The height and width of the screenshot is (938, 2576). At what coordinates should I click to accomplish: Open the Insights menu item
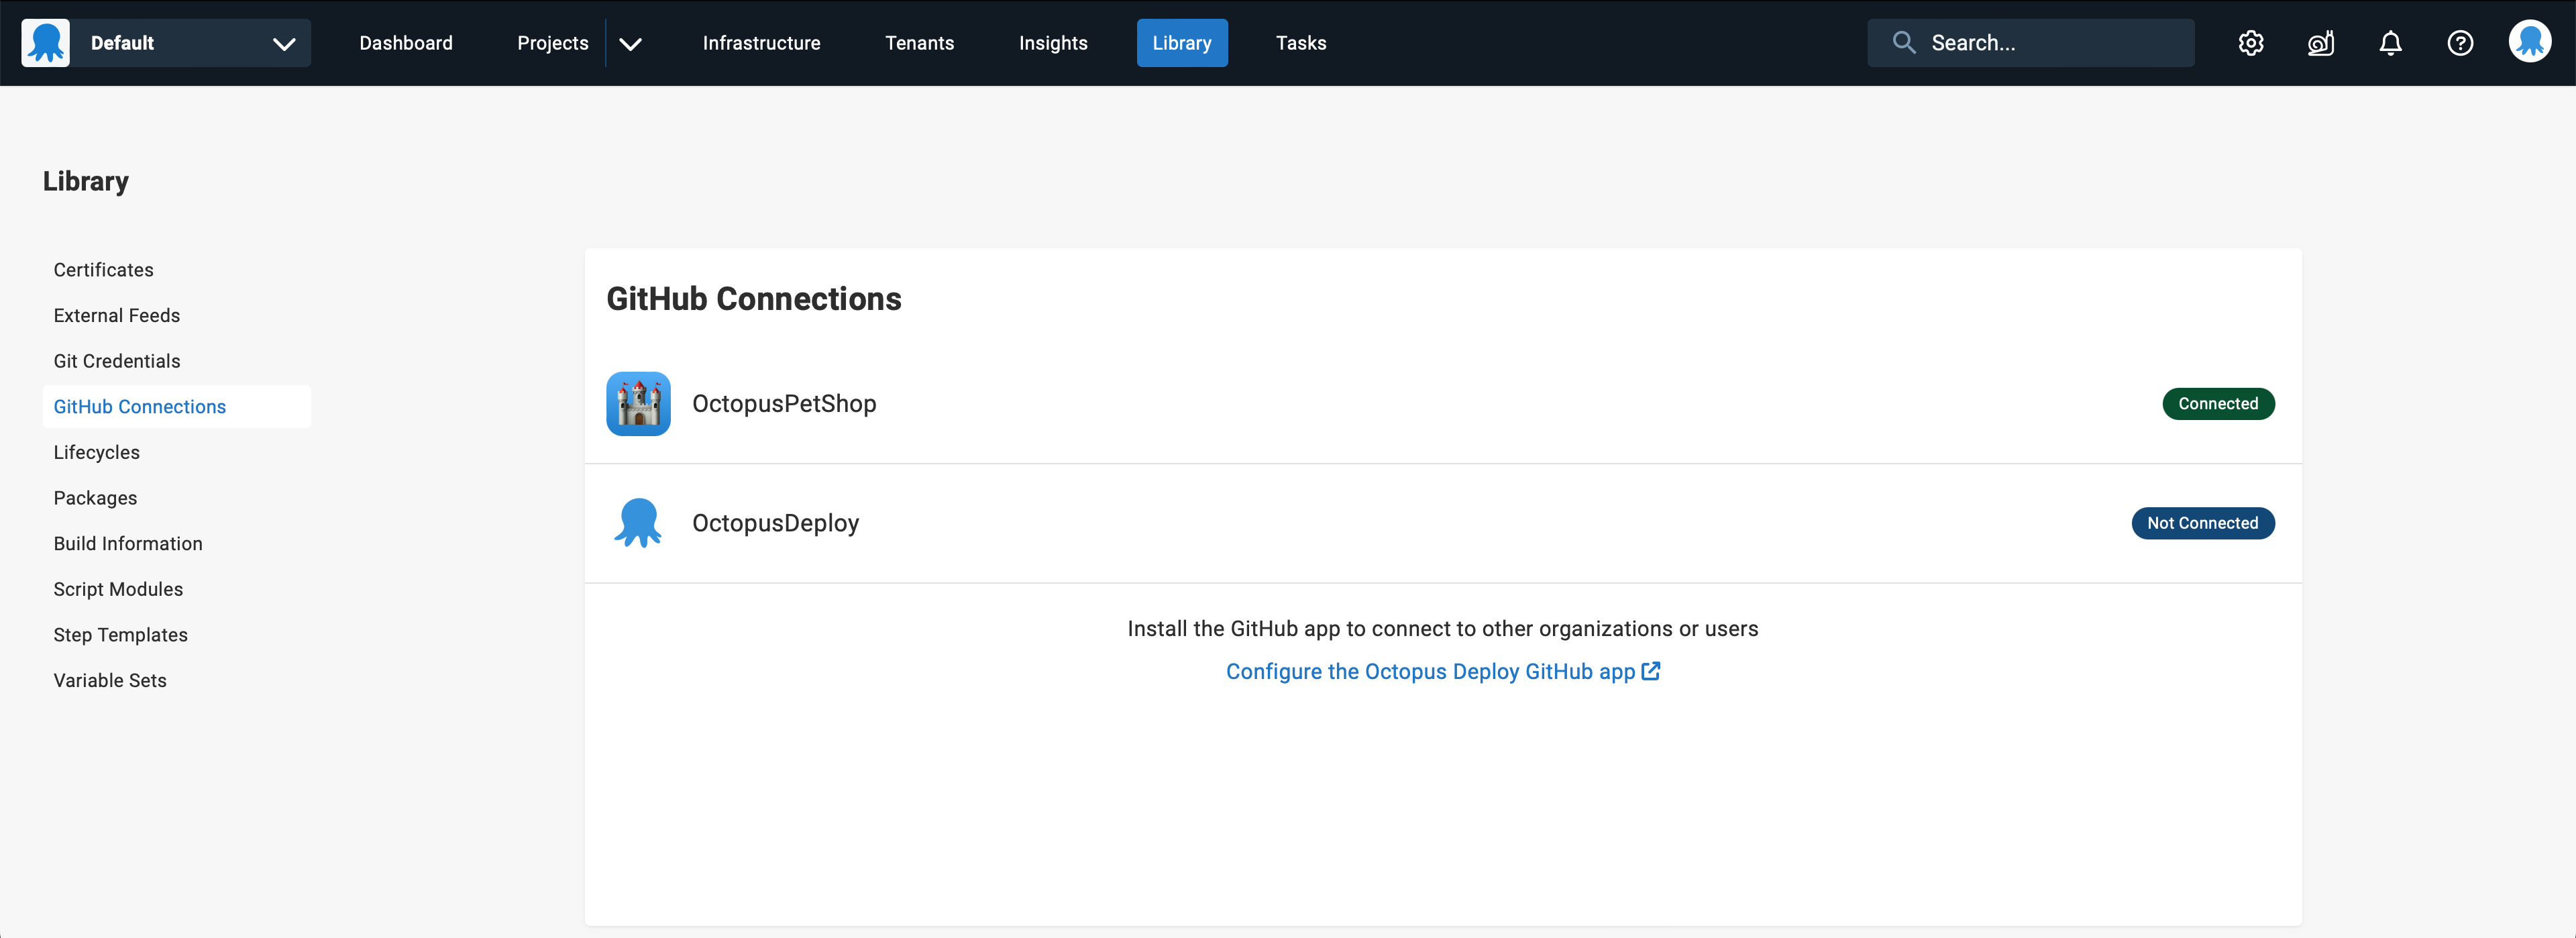point(1053,42)
